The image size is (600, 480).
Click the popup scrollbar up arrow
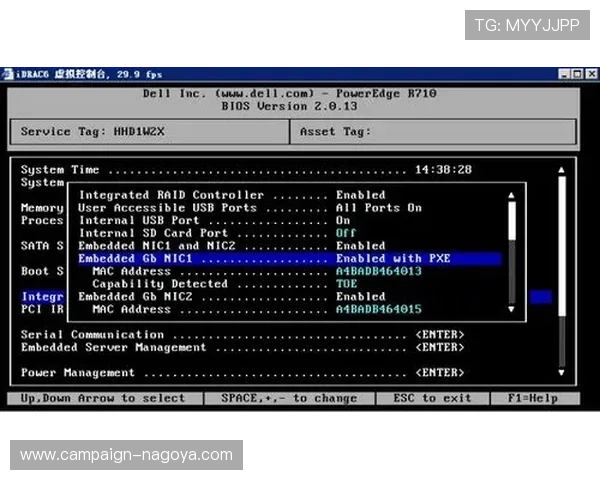[x=513, y=196]
